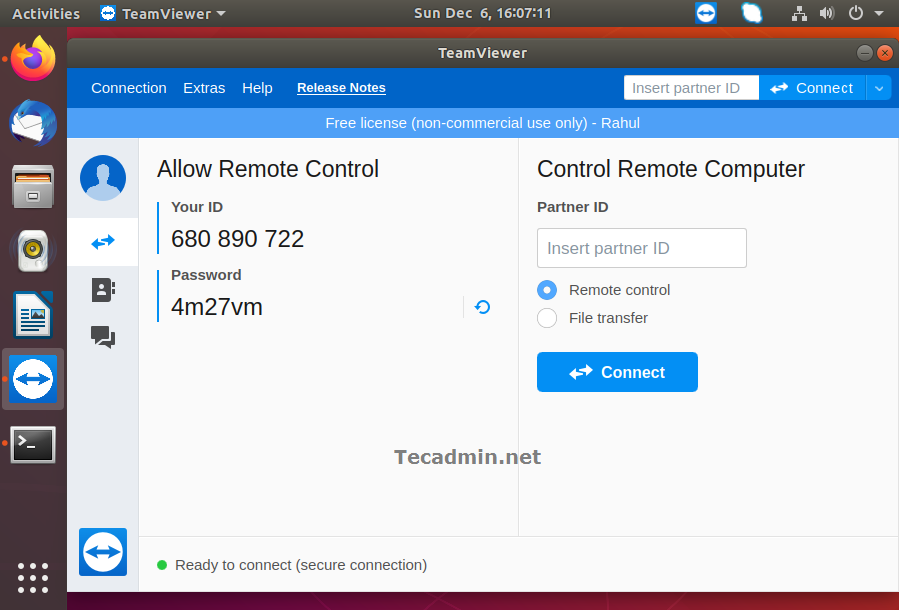This screenshot has height=610, width=899.
Task: Launch Firefox from the dock
Action: [x=33, y=58]
